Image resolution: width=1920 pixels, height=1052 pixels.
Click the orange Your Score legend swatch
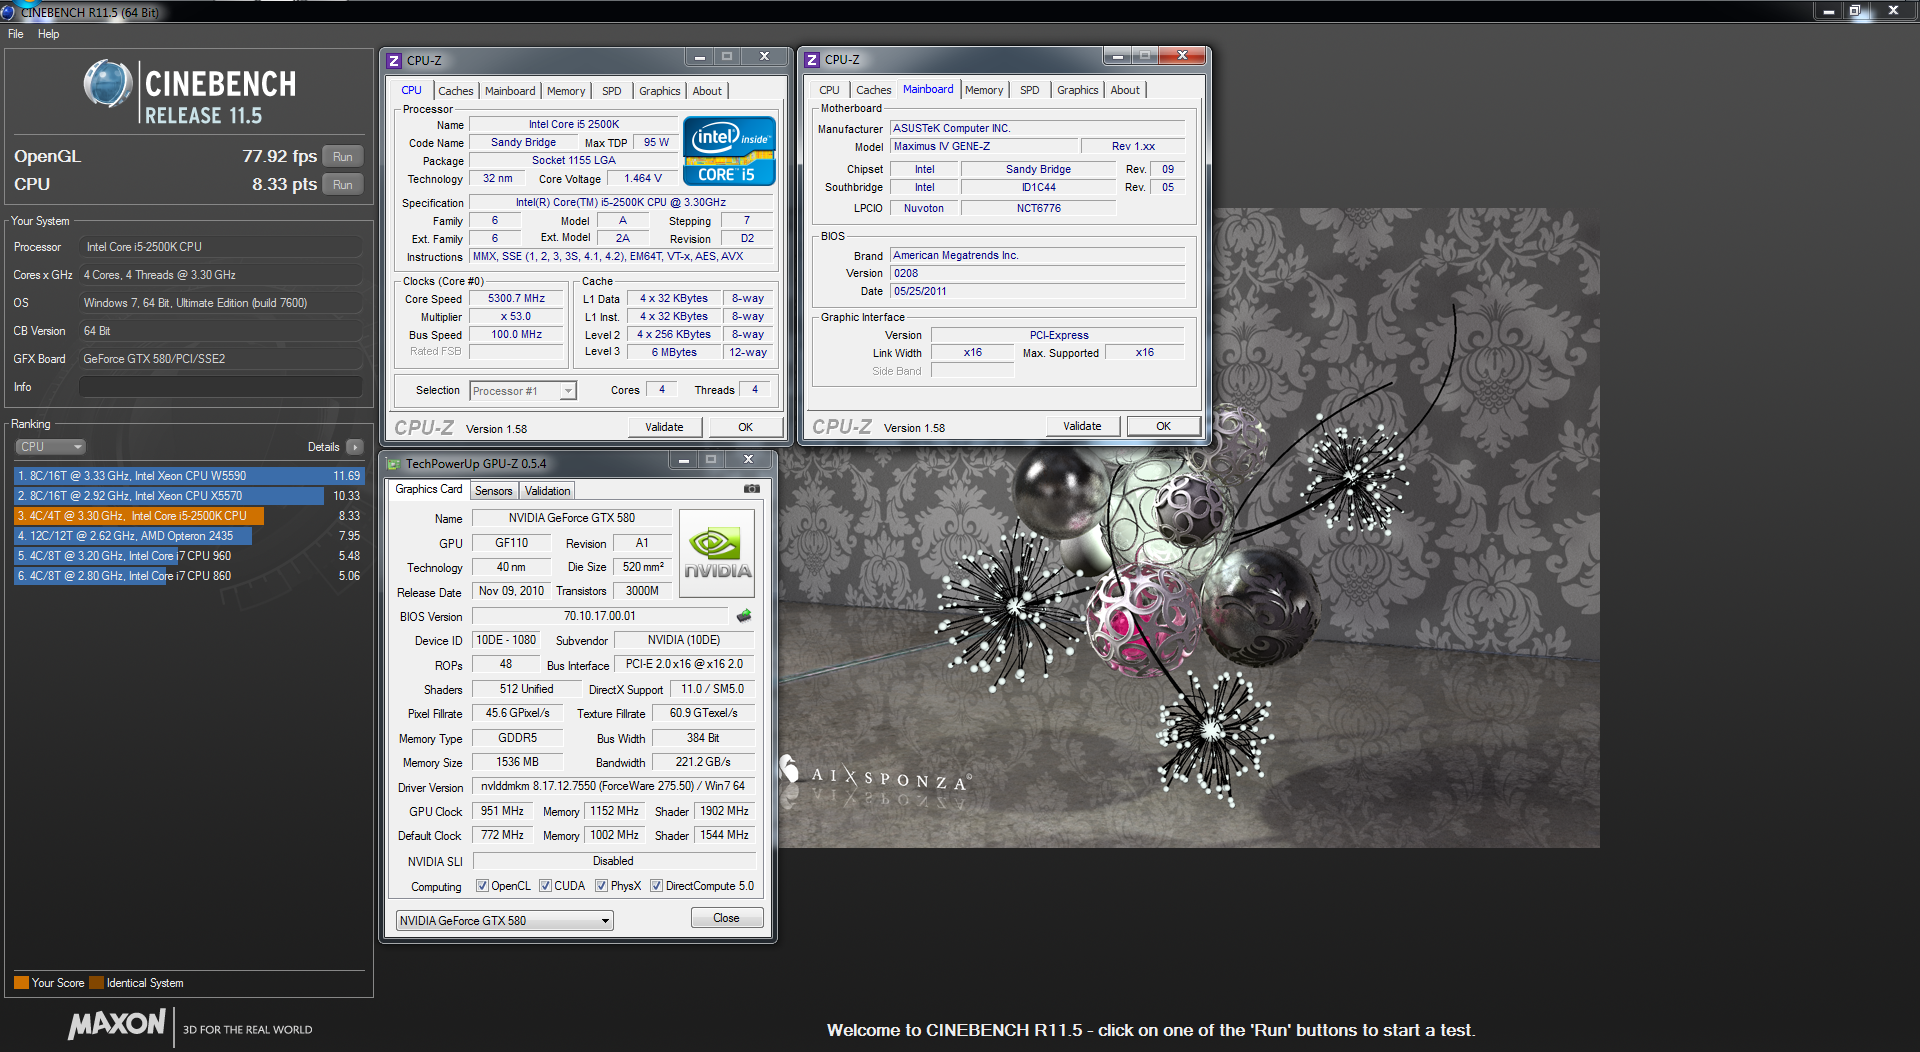(21, 983)
